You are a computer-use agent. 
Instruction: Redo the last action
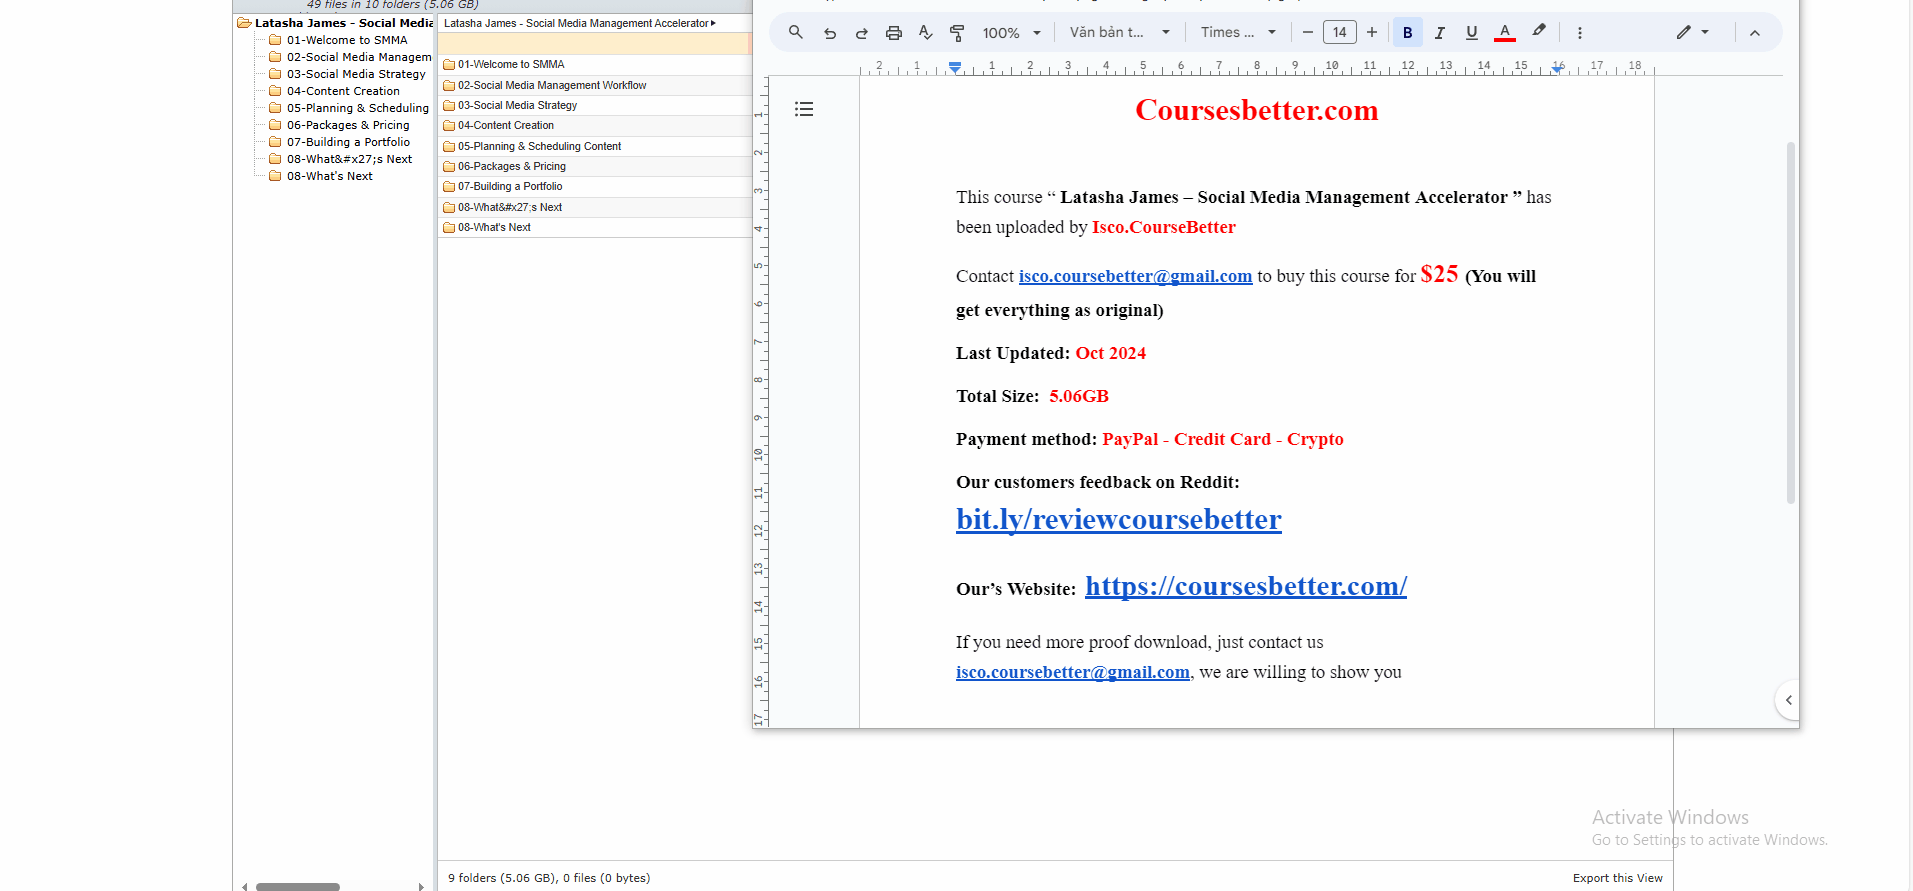pos(861,33)
